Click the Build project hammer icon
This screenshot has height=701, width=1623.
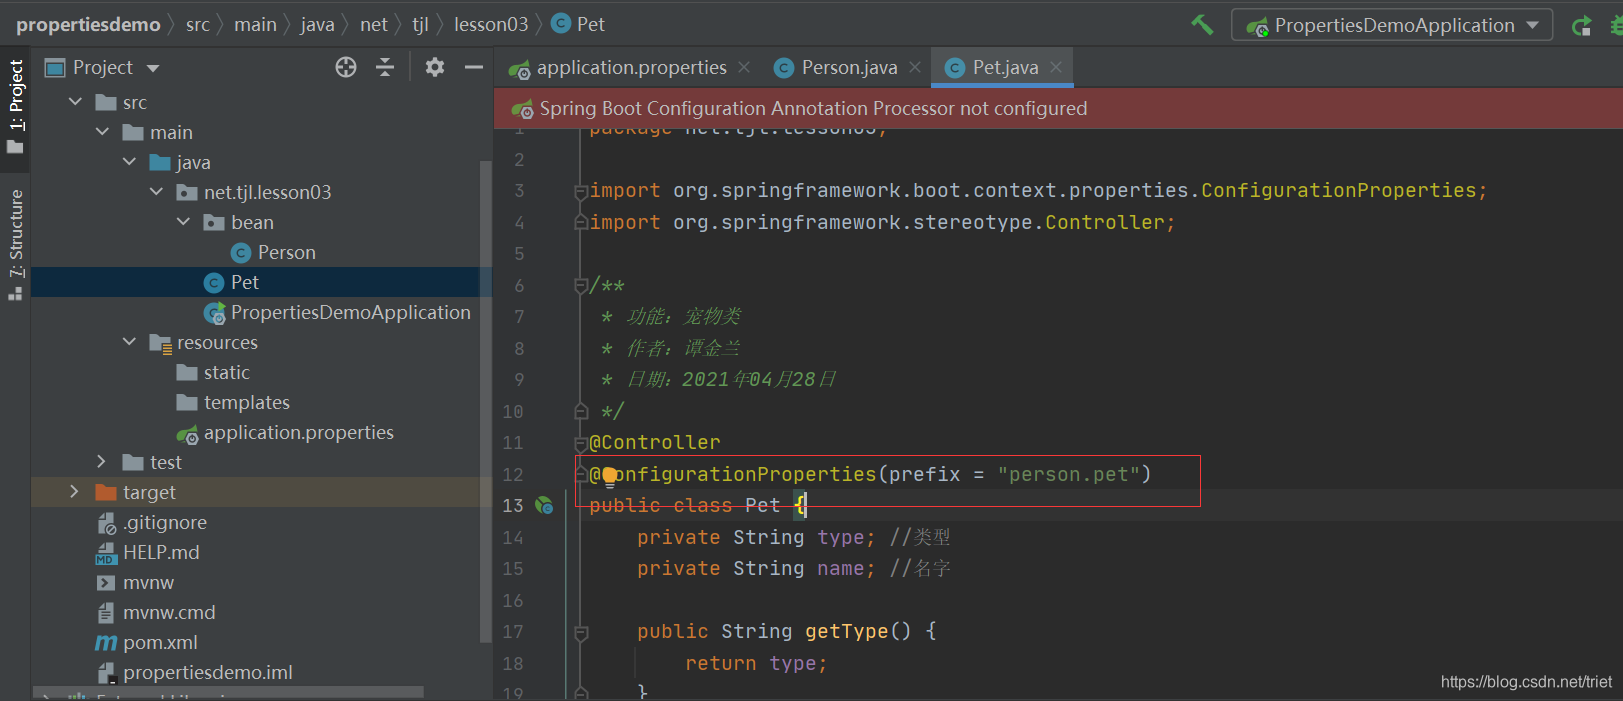click(x=1202, y=24)
